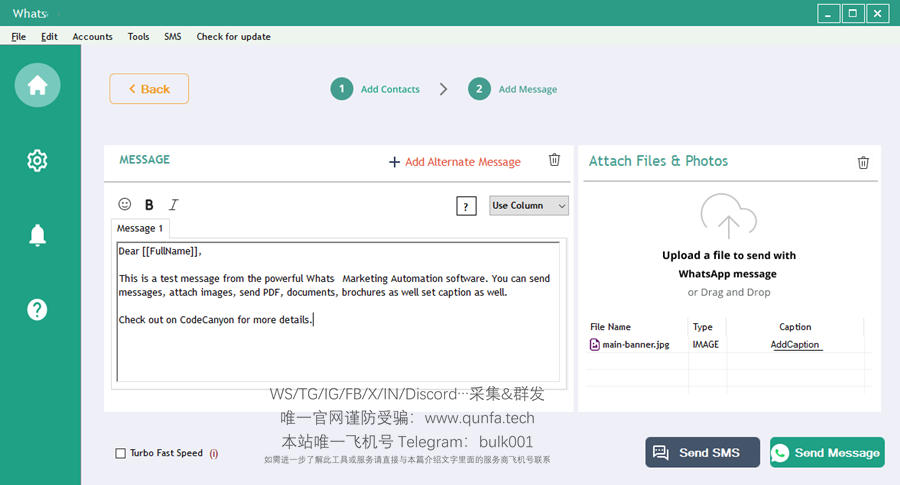Open the Accounts menu
The height and width of the screenshot is (485, 900).
click(92, 37)
